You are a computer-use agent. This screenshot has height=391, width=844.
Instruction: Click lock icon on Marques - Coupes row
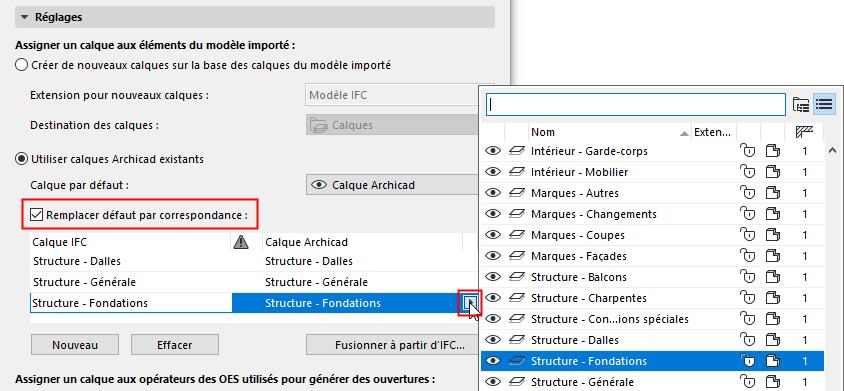tap(748, 235)
